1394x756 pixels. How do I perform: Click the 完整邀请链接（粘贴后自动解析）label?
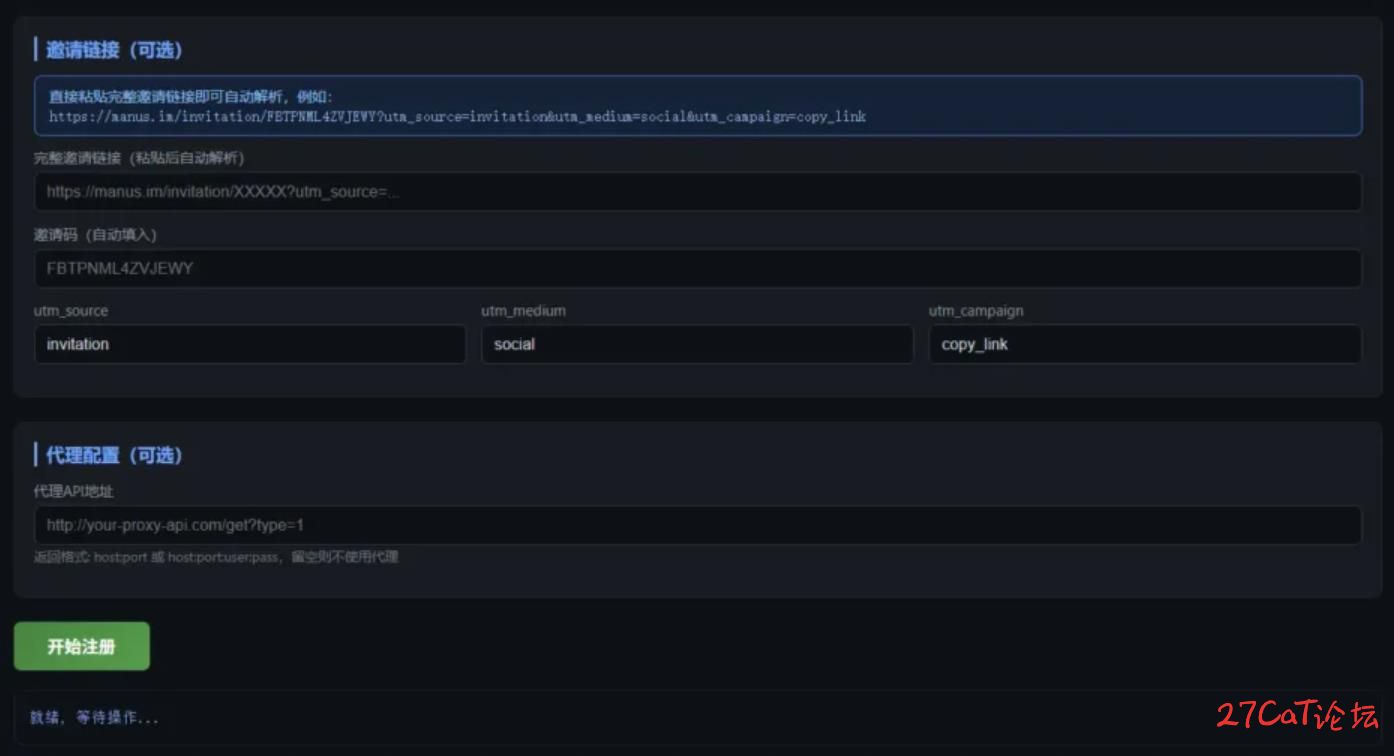click(139, 158)
